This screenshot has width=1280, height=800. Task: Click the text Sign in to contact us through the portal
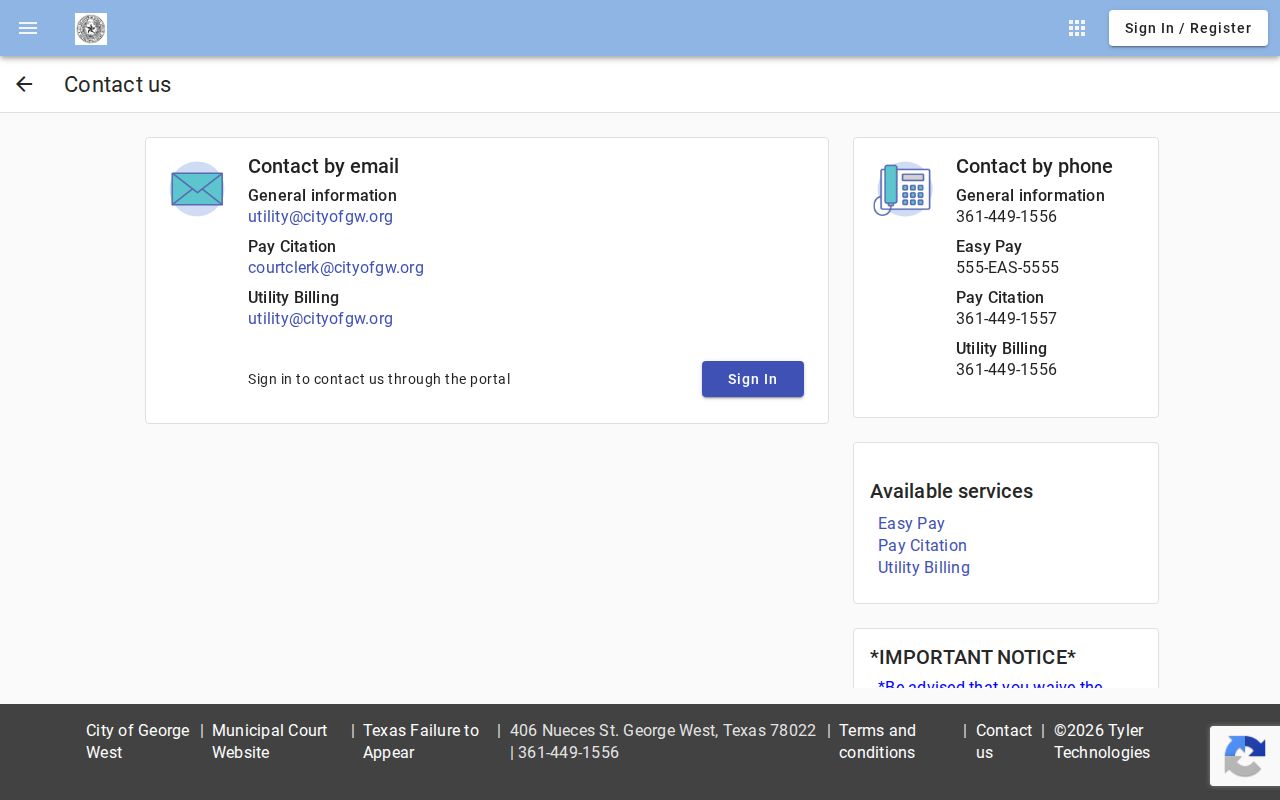(379, 379)
